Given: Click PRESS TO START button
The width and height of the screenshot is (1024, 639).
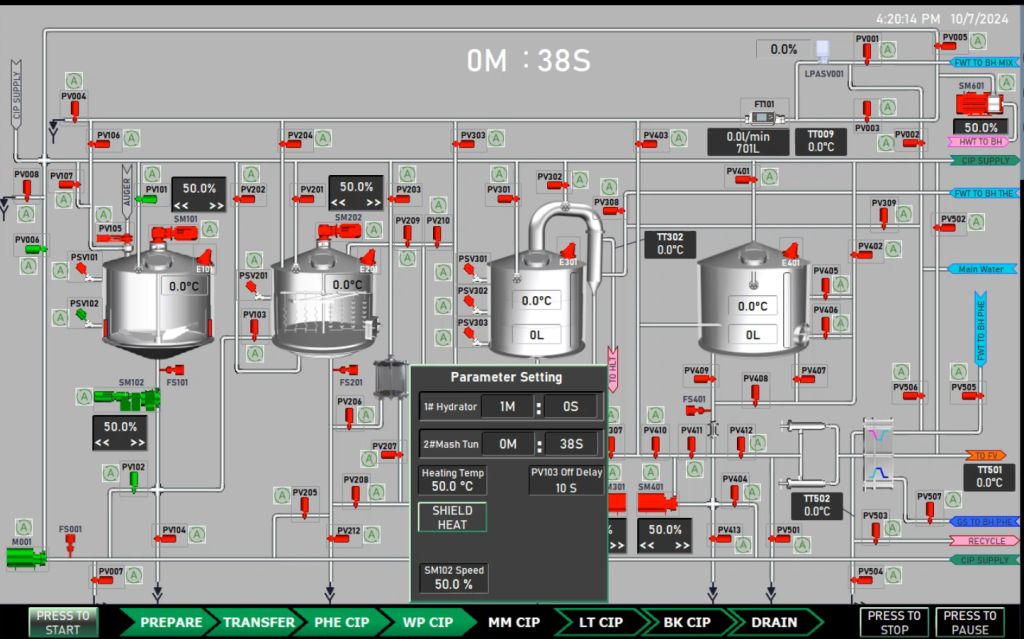Looking at the screenshot, I should click(63, 622).
